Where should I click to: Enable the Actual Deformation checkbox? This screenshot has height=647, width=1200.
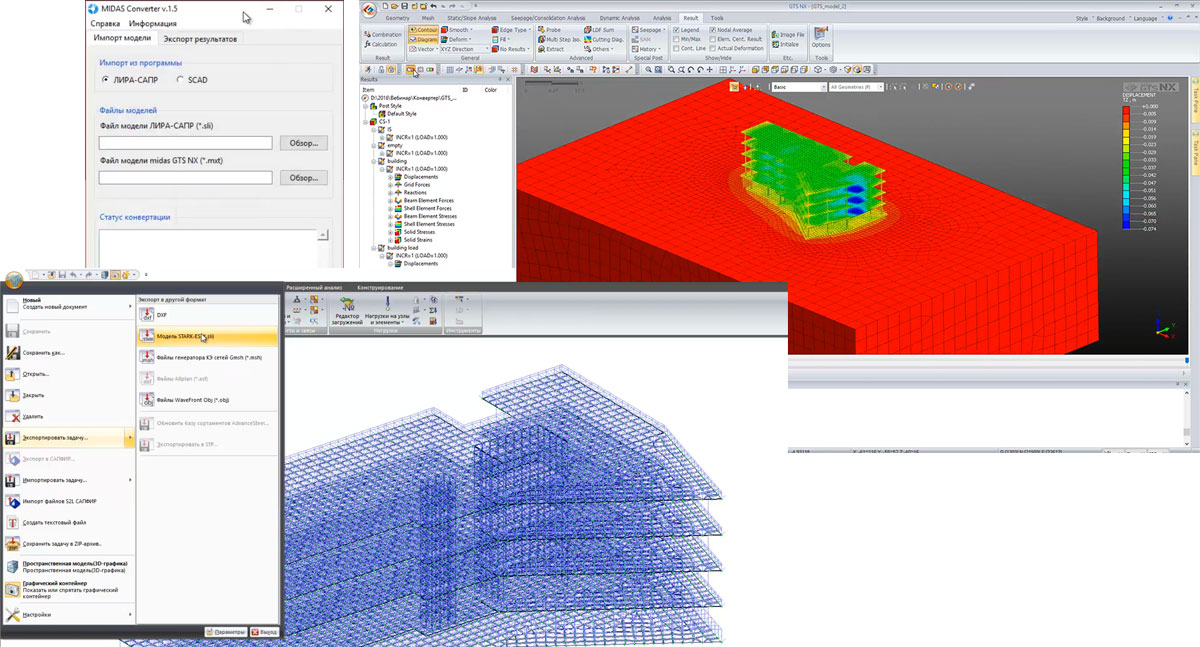point(711,49)
